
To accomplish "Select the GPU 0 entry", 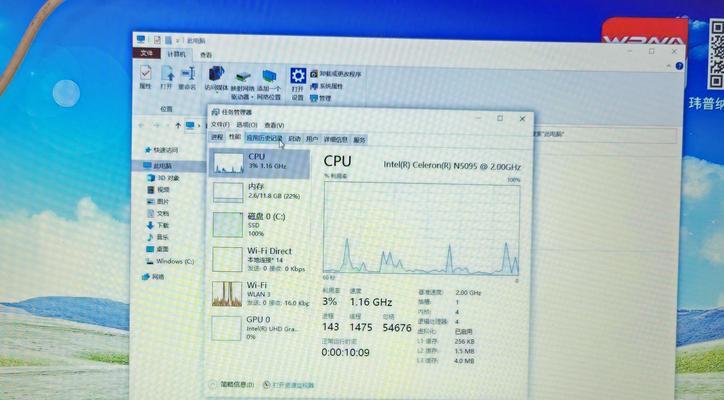I will pos(260,328).
